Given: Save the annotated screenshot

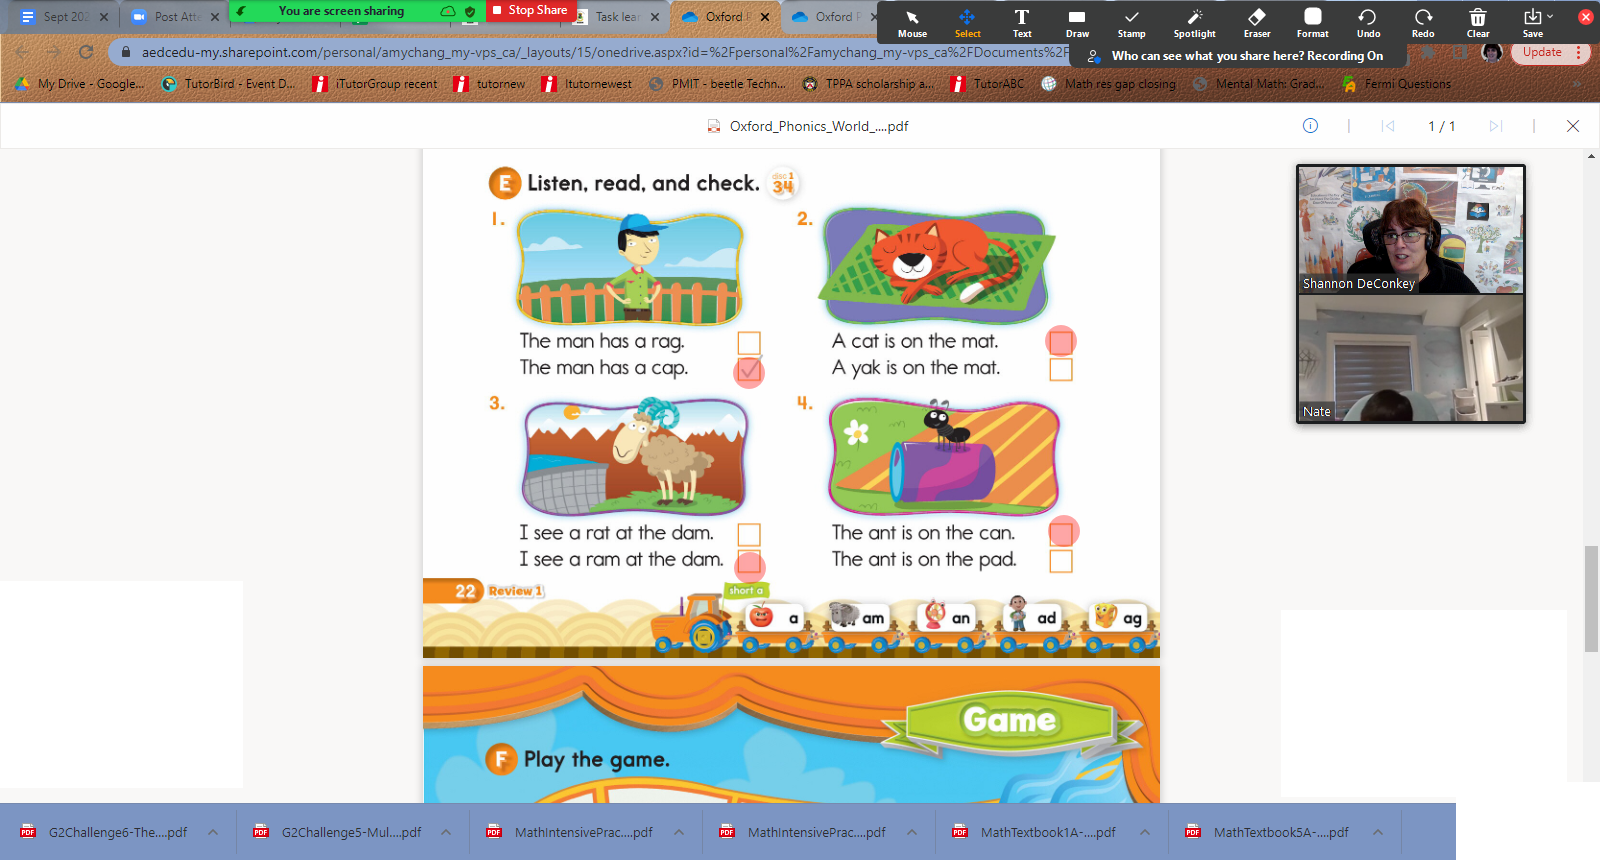Looking at the screenshot, I should point(1533,22).
